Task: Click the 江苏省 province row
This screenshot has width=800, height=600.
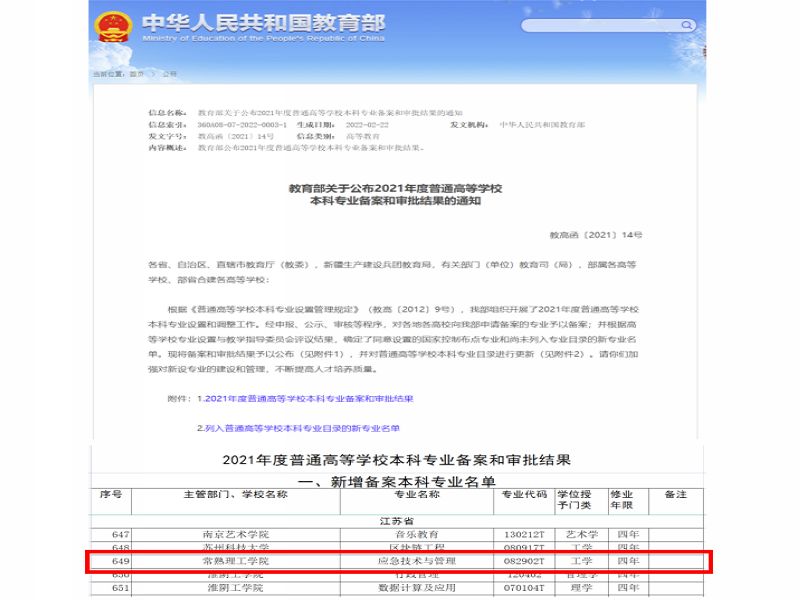Action: click(396, 521)
